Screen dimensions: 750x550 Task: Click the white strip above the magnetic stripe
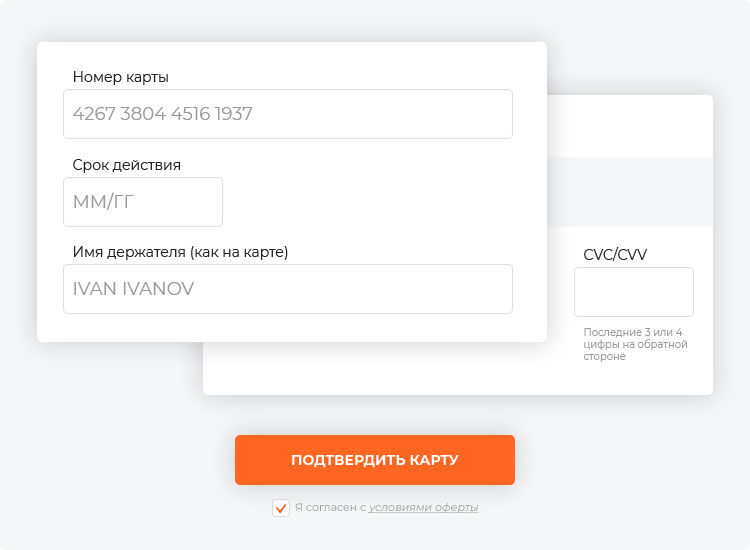click(x=630, y=126)
